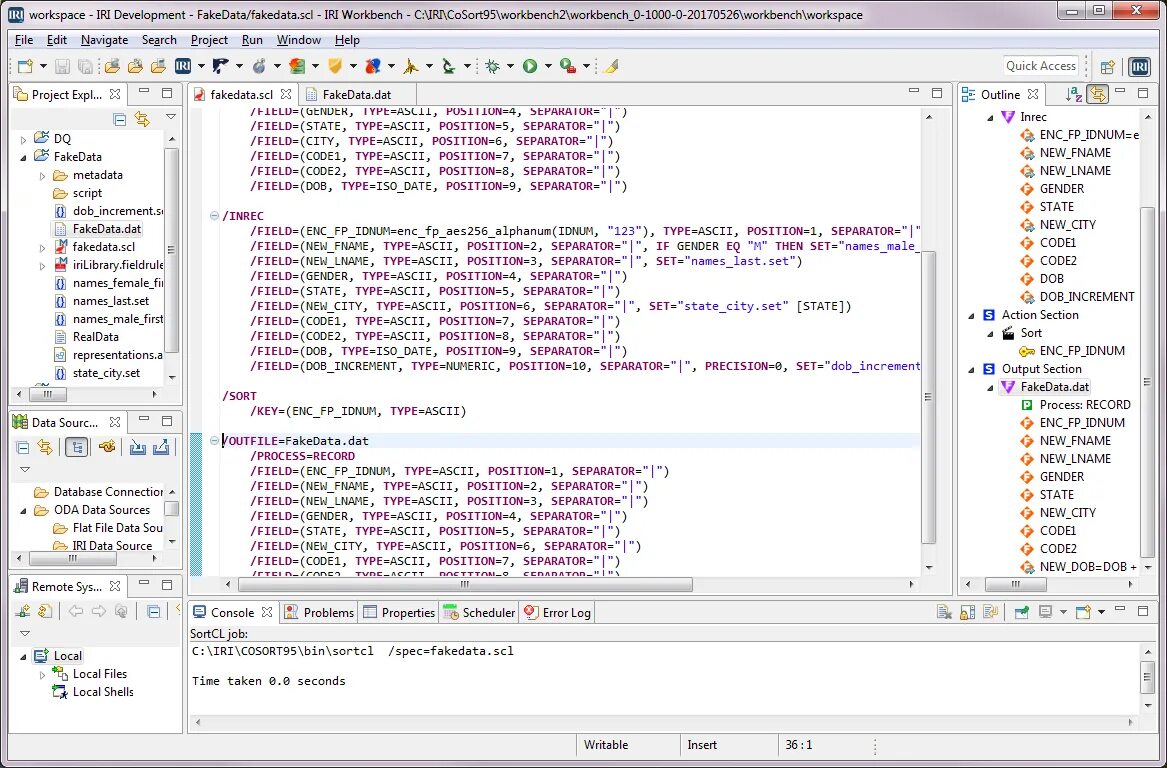Viewport: 1167px width, 768px height.
Task: Expand Local Files in Remote Systems
Action: tap(42, 674)
